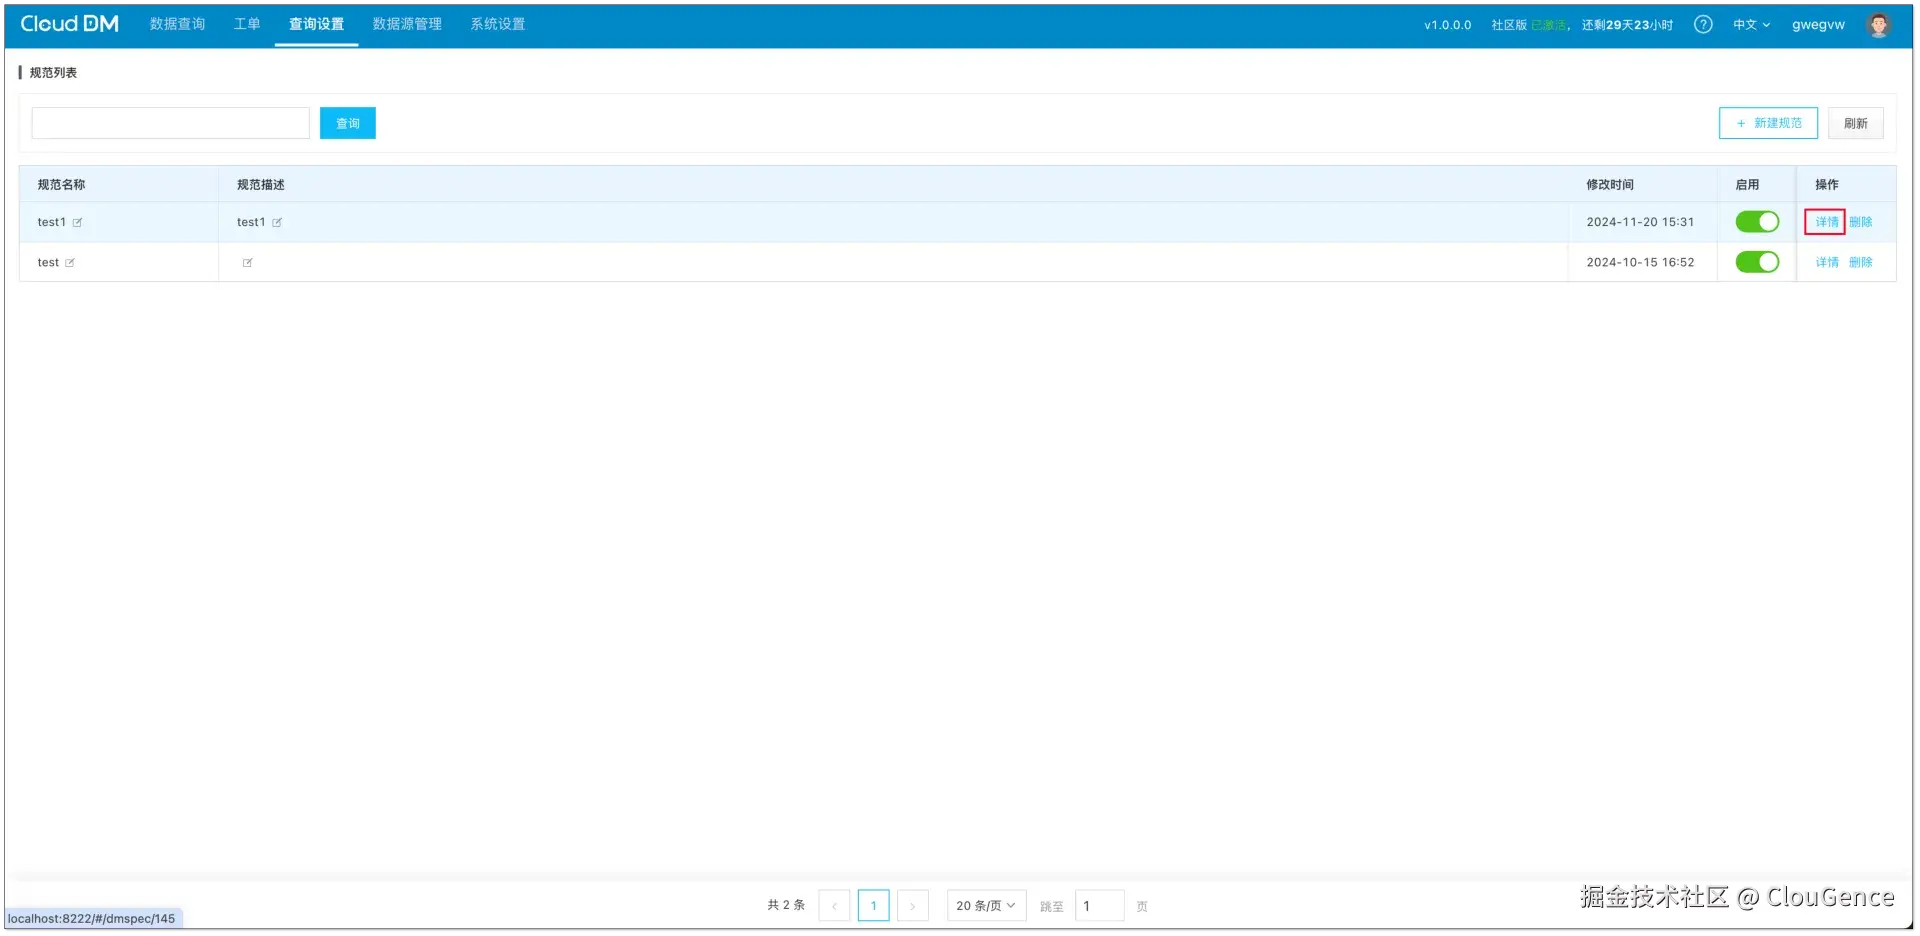Select page 1 in pagination
1920x936 pixels.
873,906
